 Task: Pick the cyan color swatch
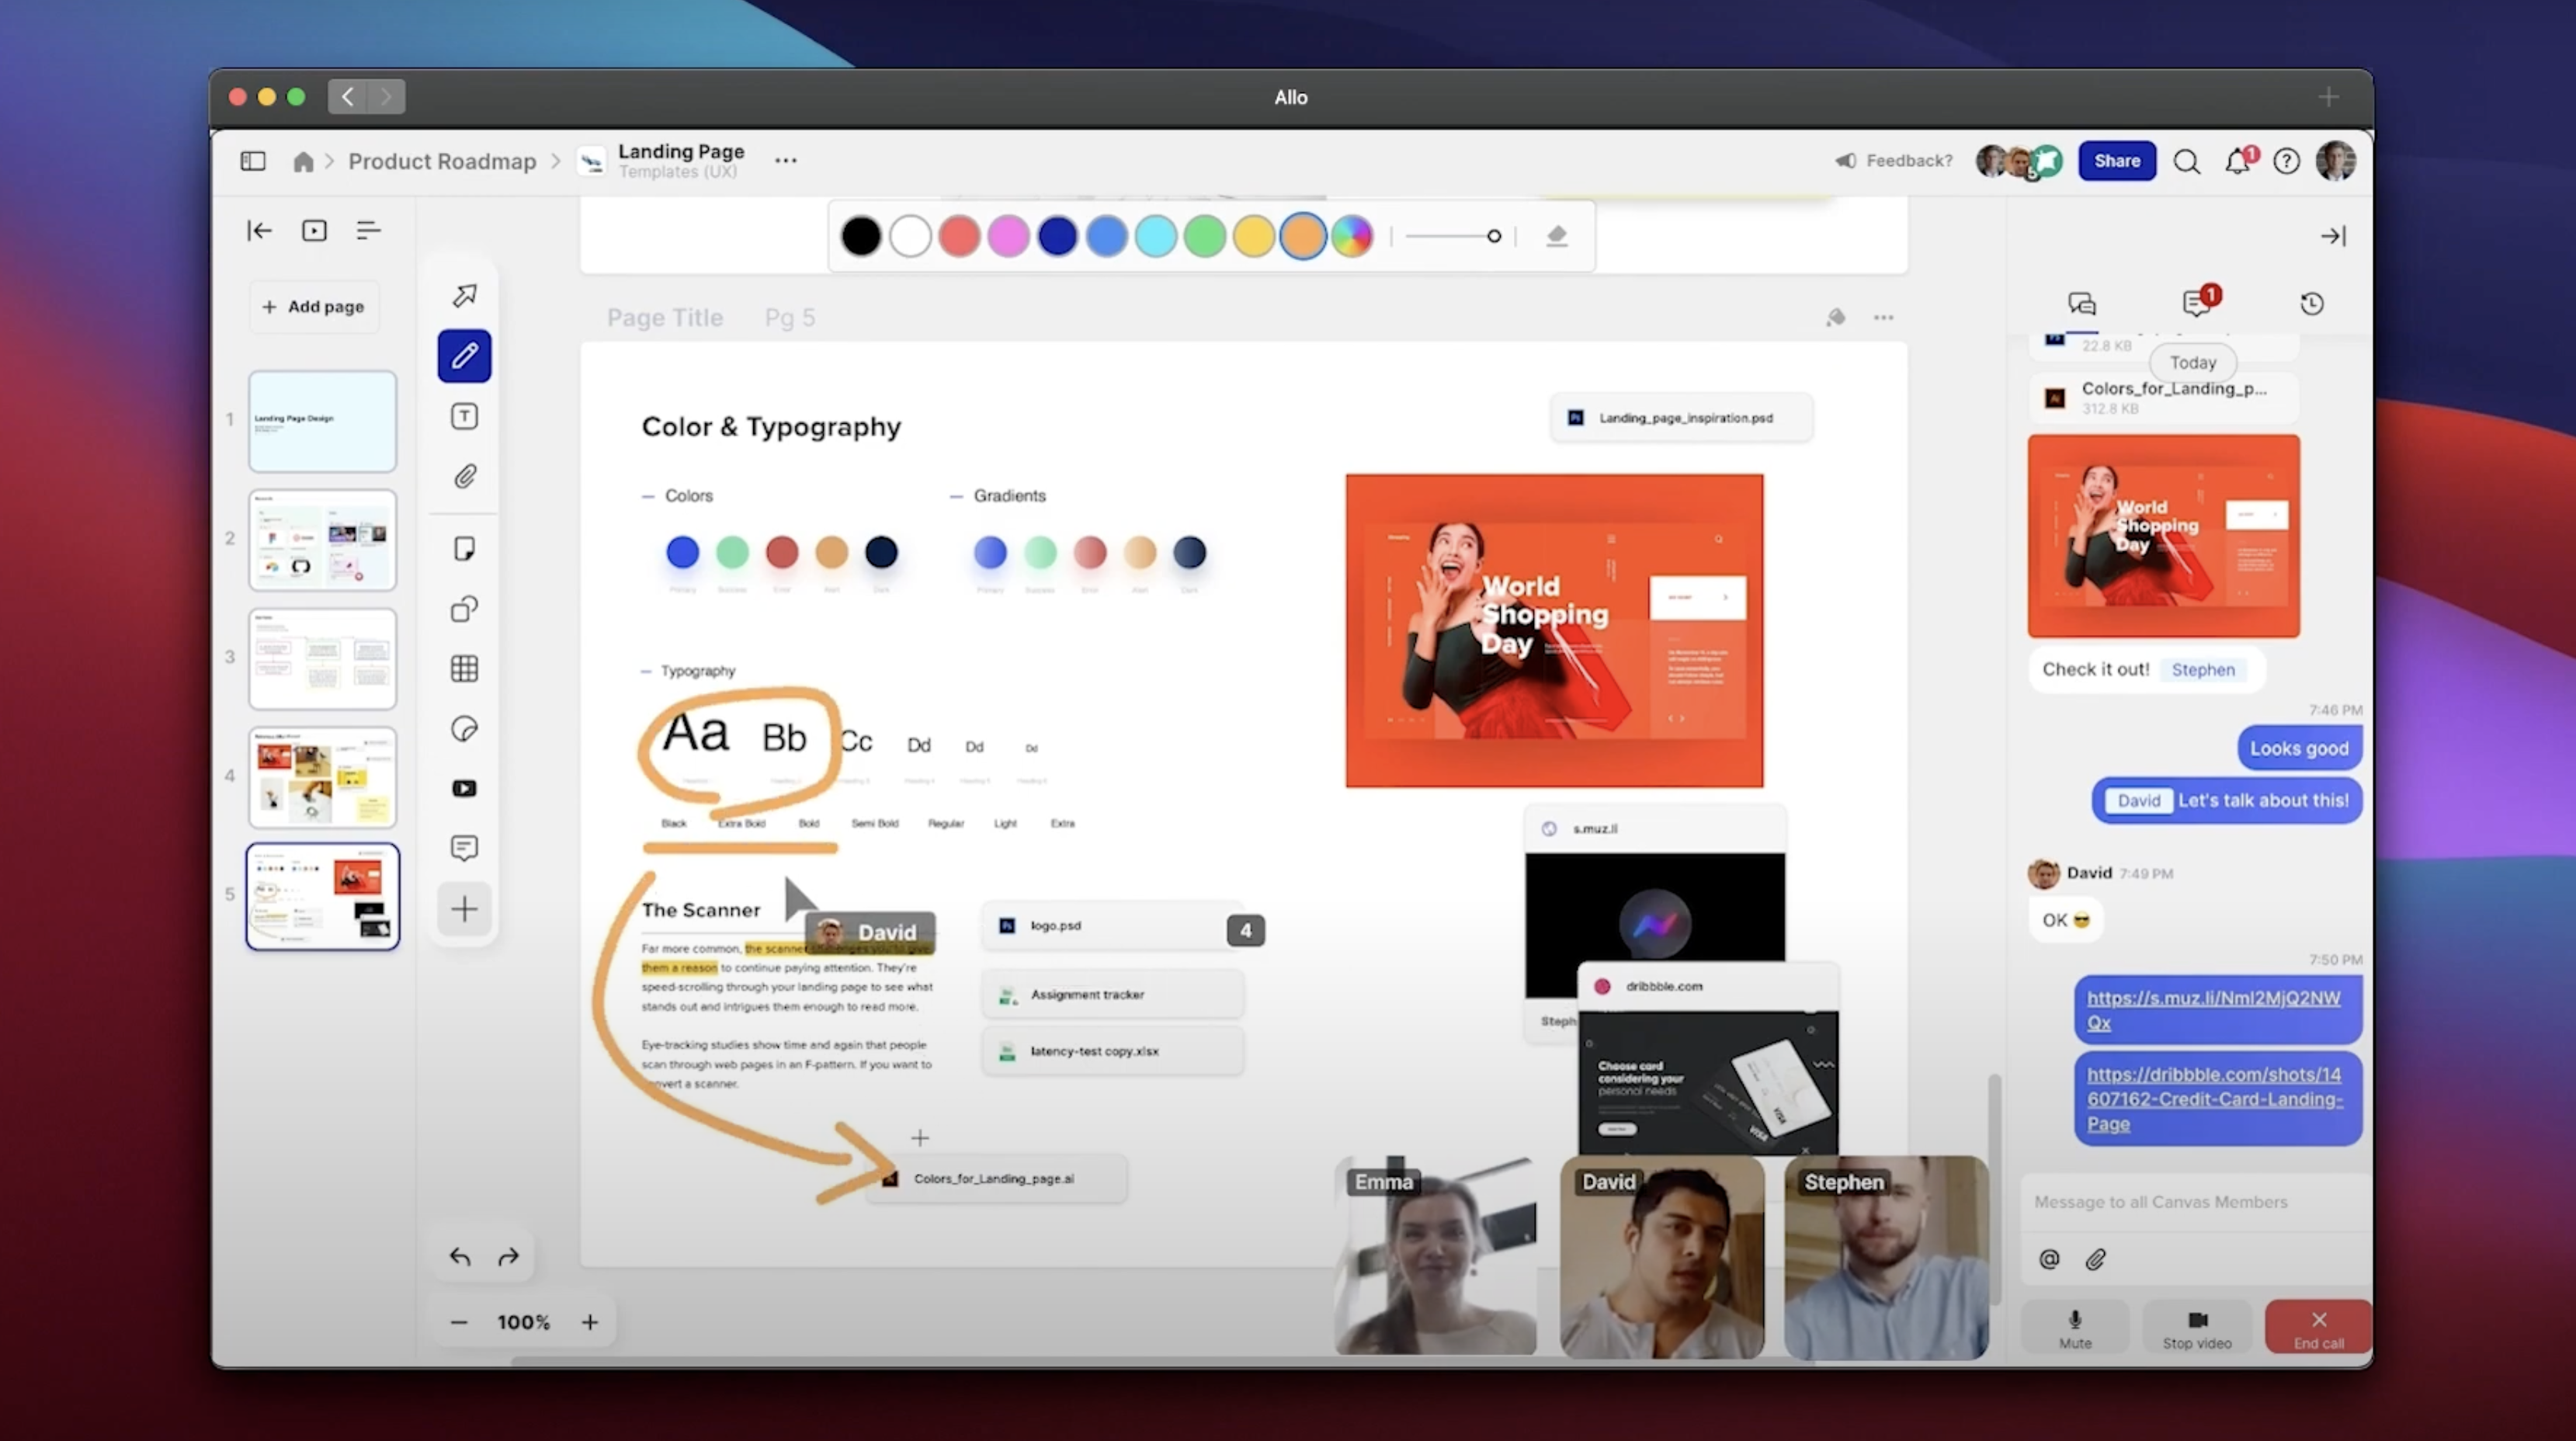[x=1155, y=237]
